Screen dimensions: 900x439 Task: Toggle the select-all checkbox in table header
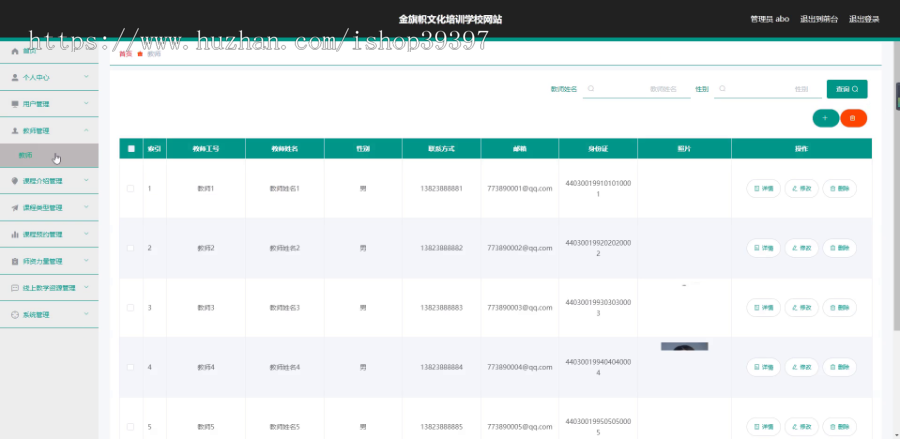tap(131, 149)
